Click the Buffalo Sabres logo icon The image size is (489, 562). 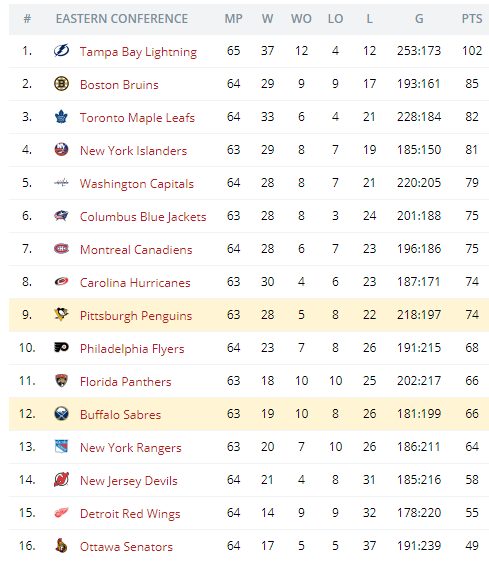pyautogui.click(x=61, y=414)
